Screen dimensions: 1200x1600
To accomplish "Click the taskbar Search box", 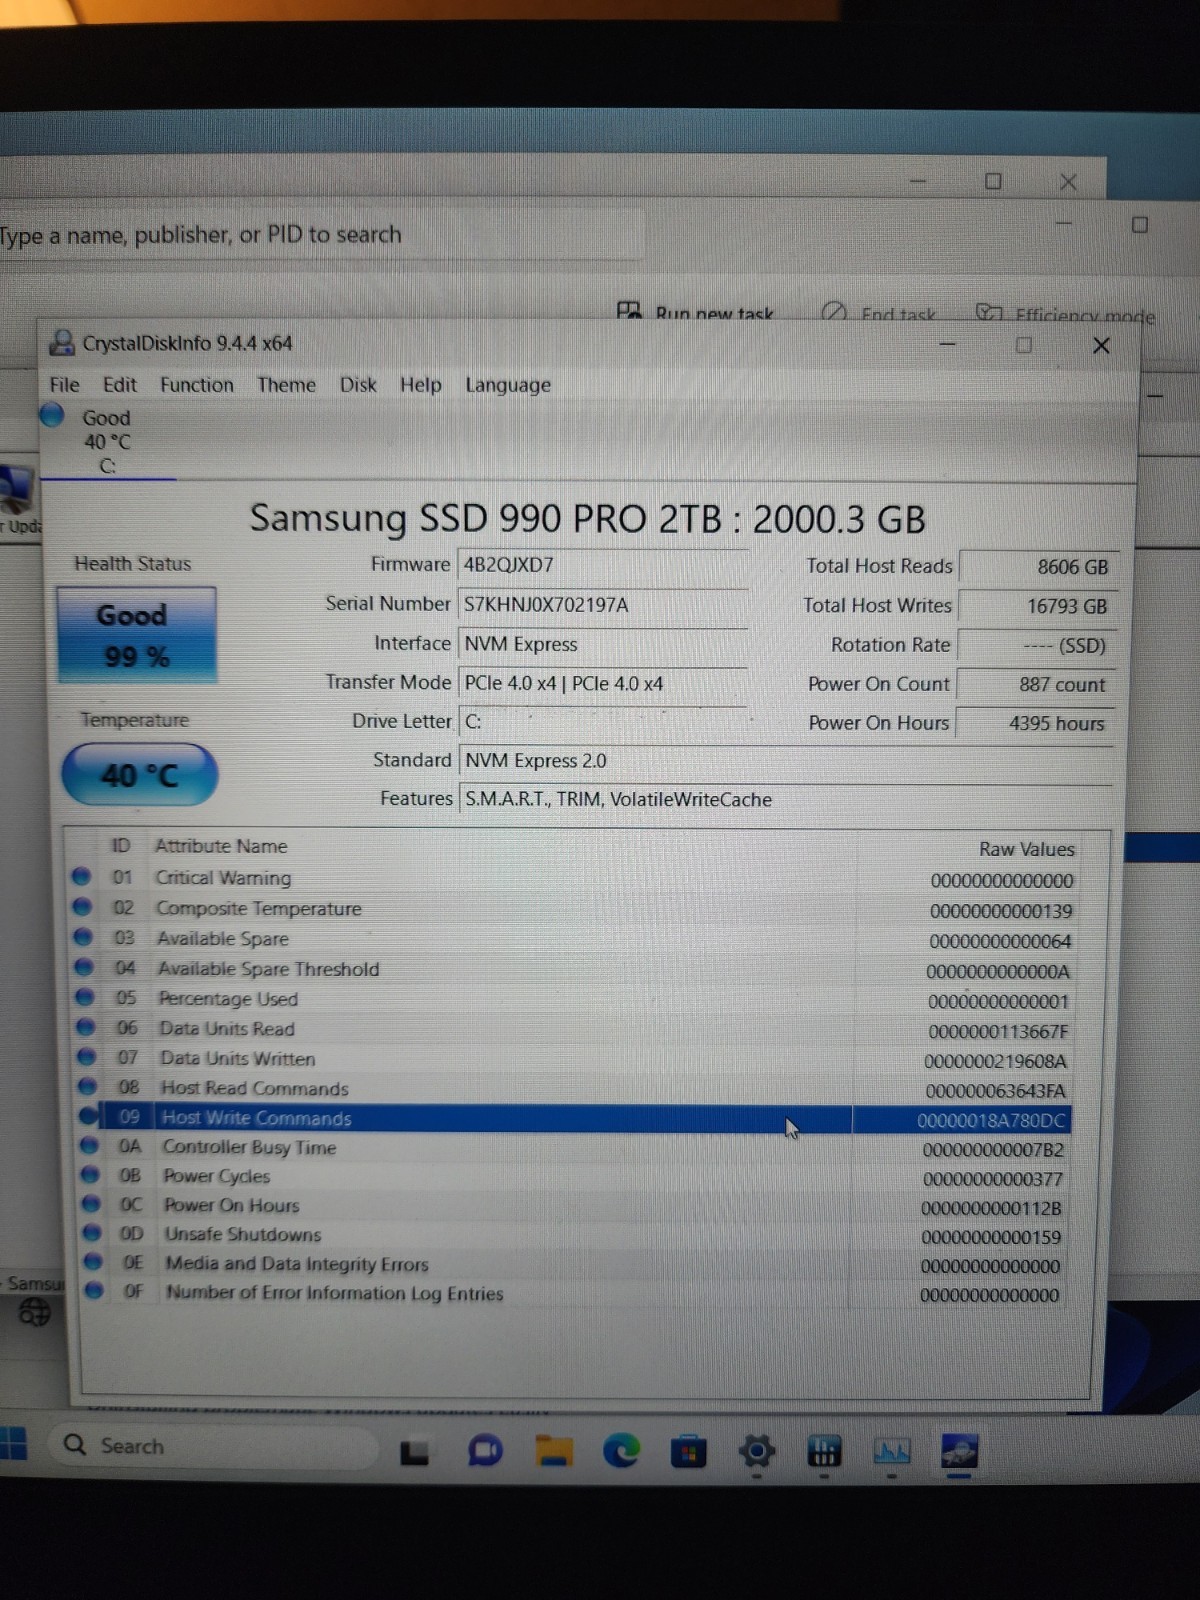I will tap(212, 1446).
